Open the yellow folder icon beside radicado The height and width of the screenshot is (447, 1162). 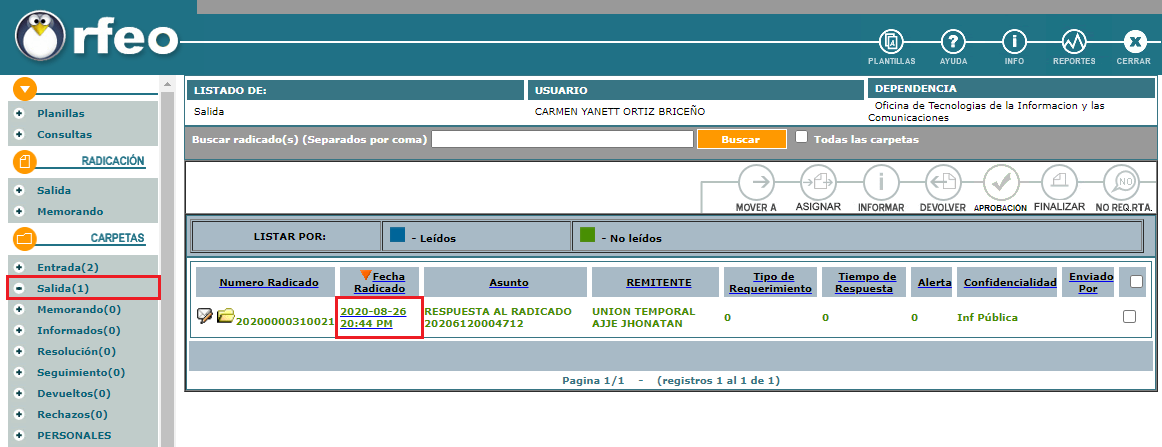pos(225,317)
